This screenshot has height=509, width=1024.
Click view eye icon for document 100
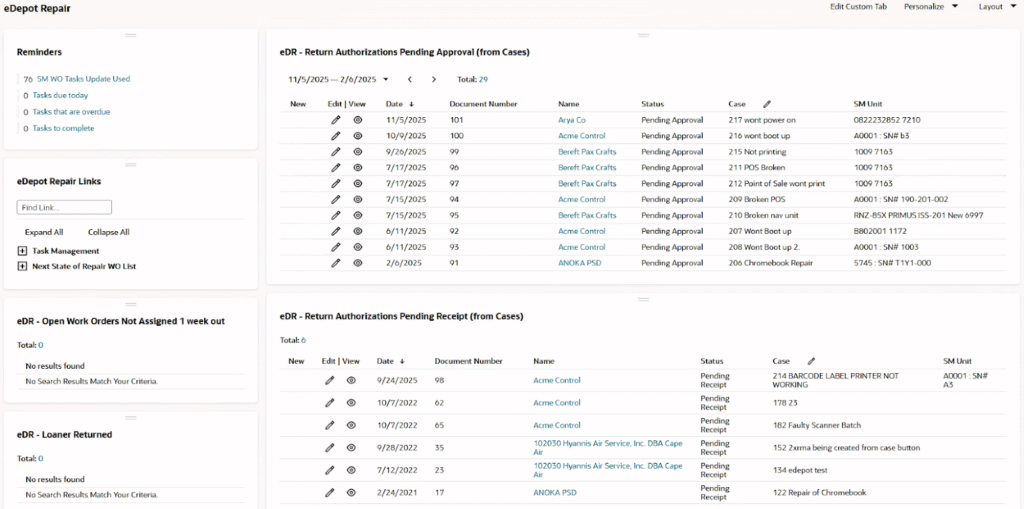(358, 136)
